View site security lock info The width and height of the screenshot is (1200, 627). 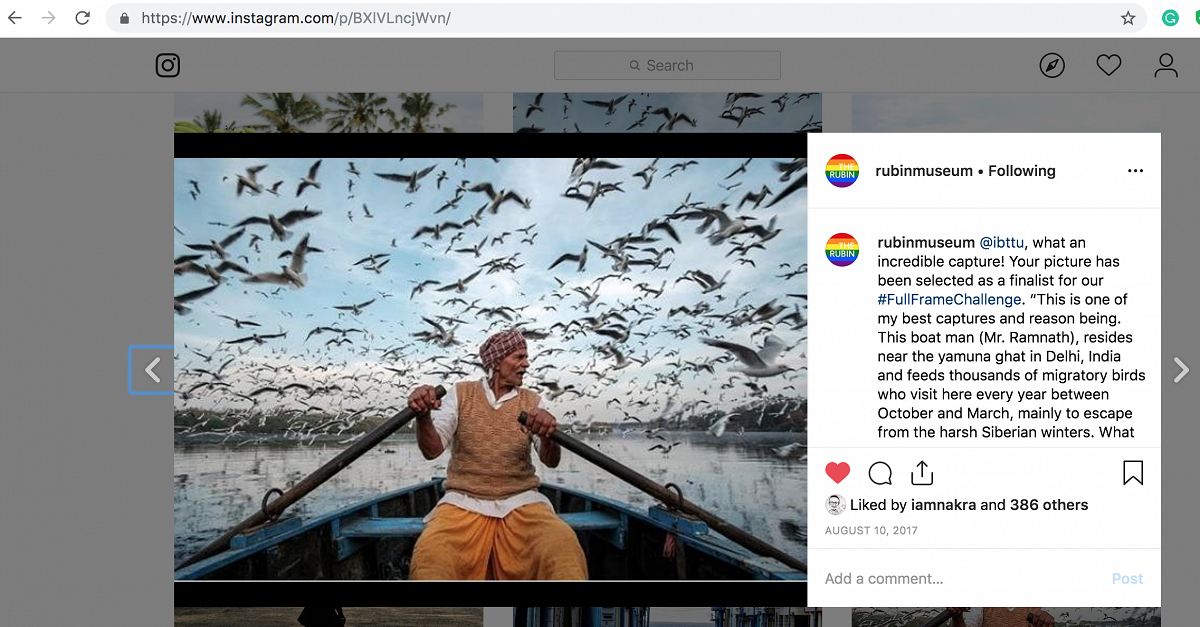(x=124, y=18)
